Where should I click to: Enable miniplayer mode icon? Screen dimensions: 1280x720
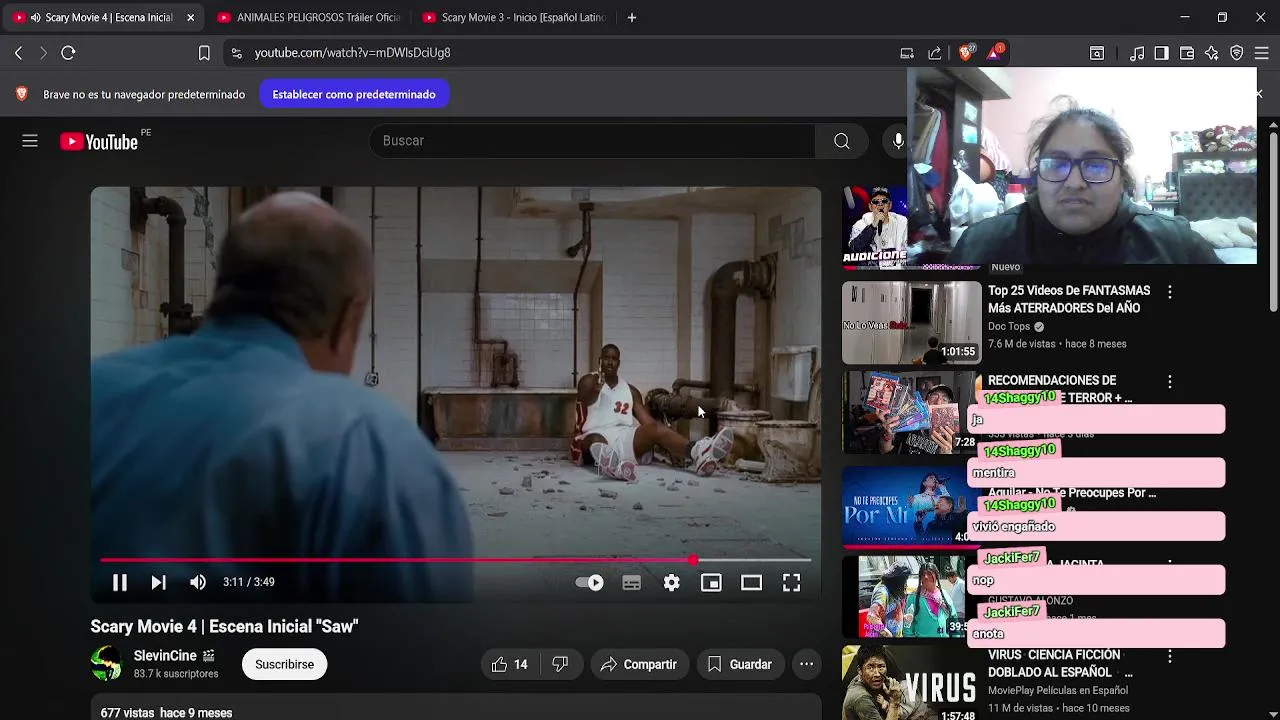coord(711,582)
